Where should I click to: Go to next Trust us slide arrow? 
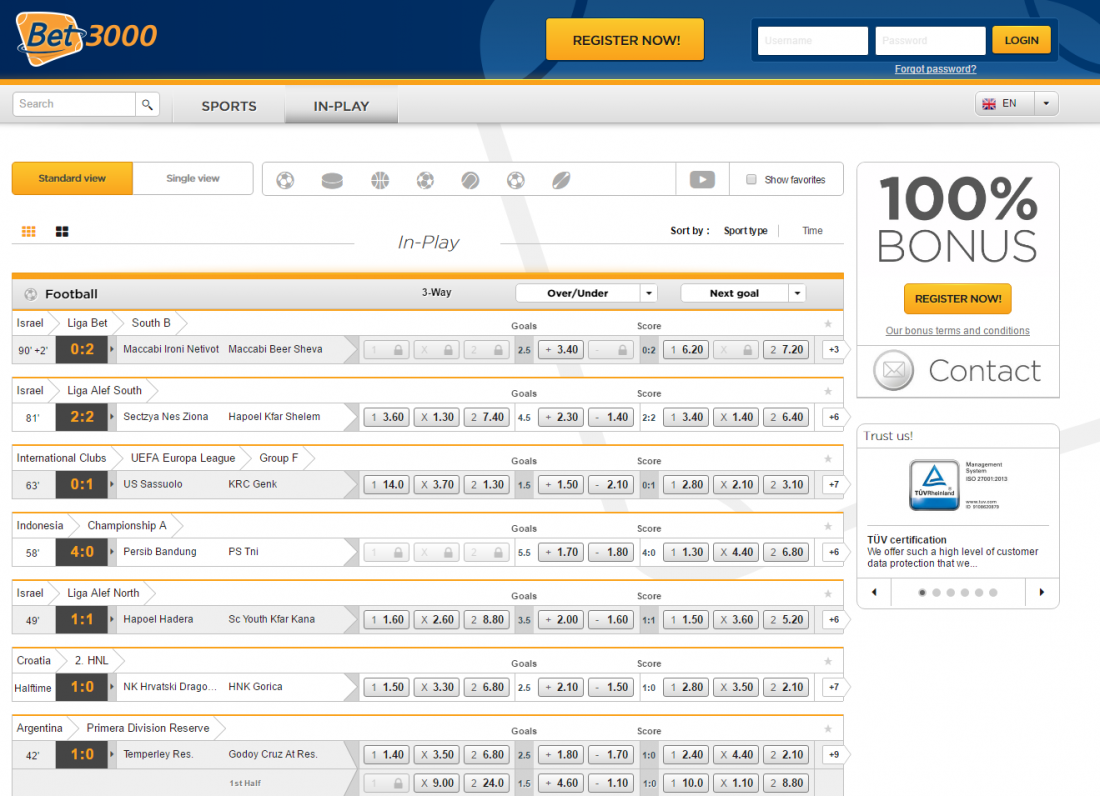tap(1042, 592)
